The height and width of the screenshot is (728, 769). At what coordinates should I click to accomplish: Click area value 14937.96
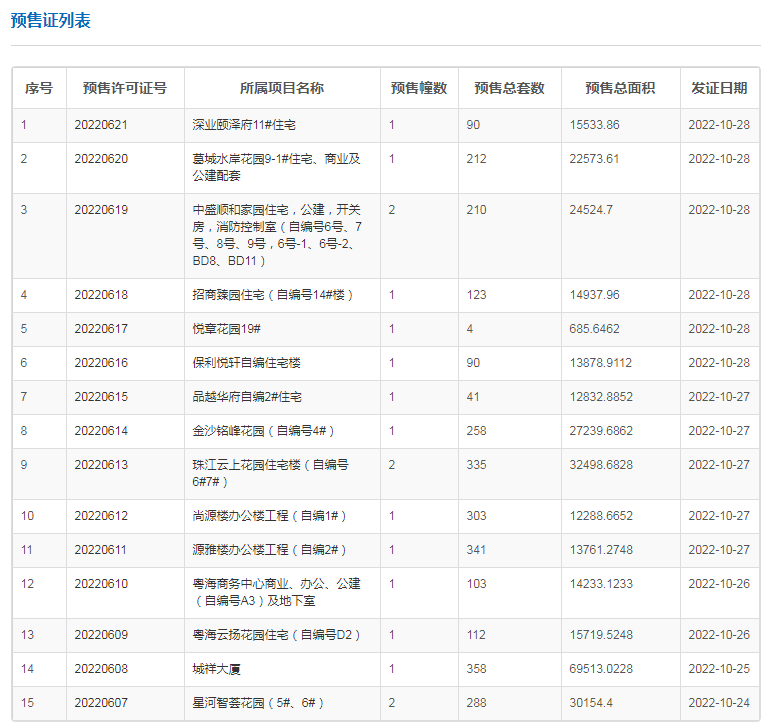click(x=594, y=295)
